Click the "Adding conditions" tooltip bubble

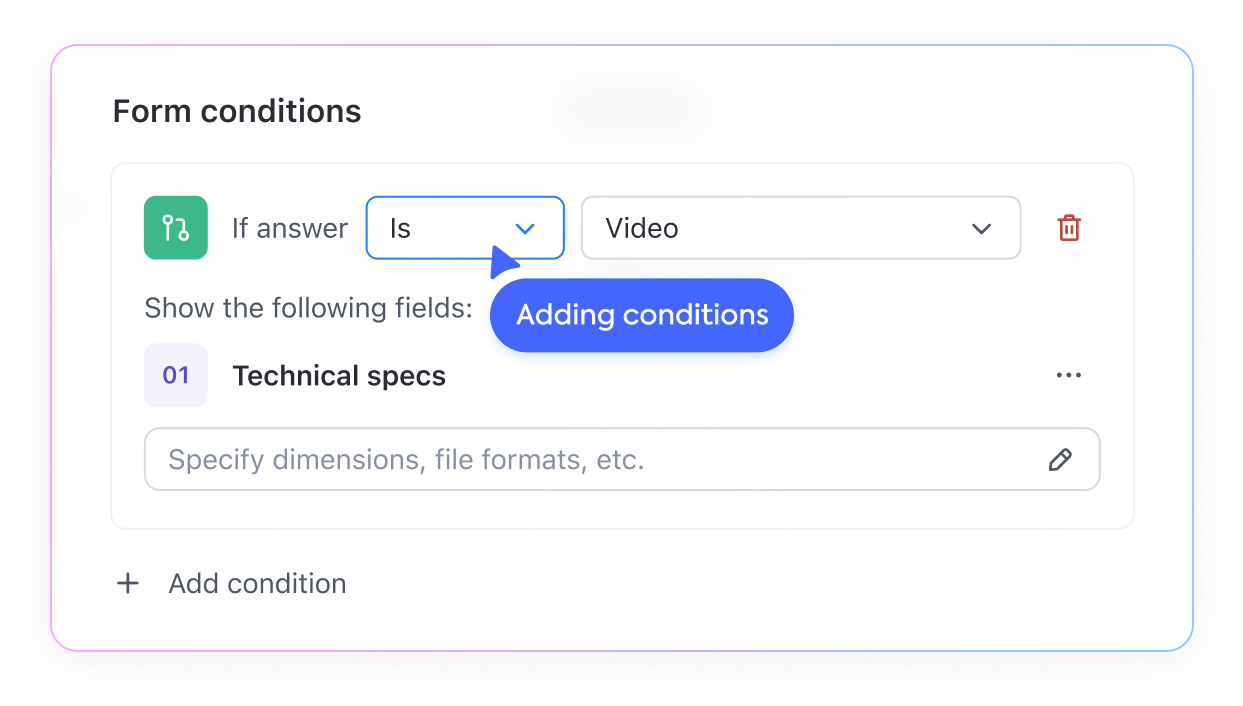(642, 315)
